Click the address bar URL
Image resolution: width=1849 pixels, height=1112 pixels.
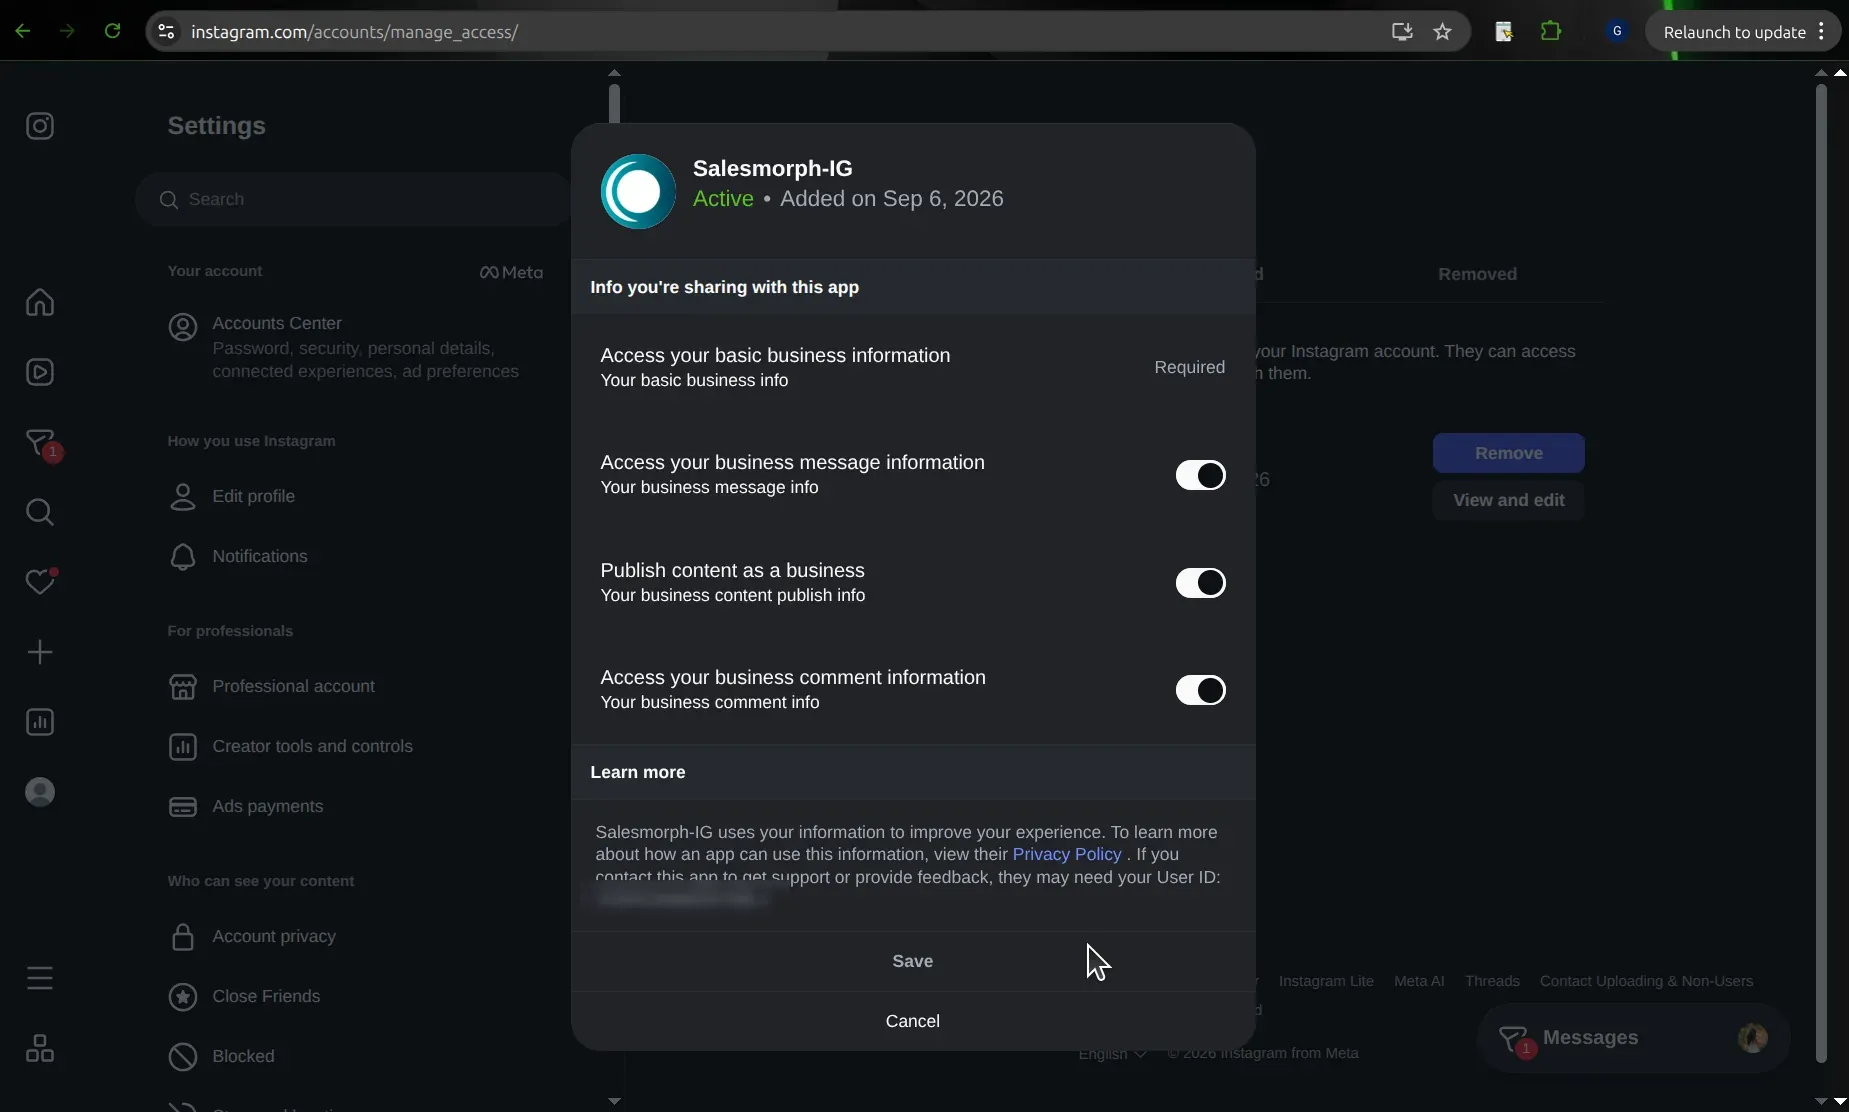355,32
